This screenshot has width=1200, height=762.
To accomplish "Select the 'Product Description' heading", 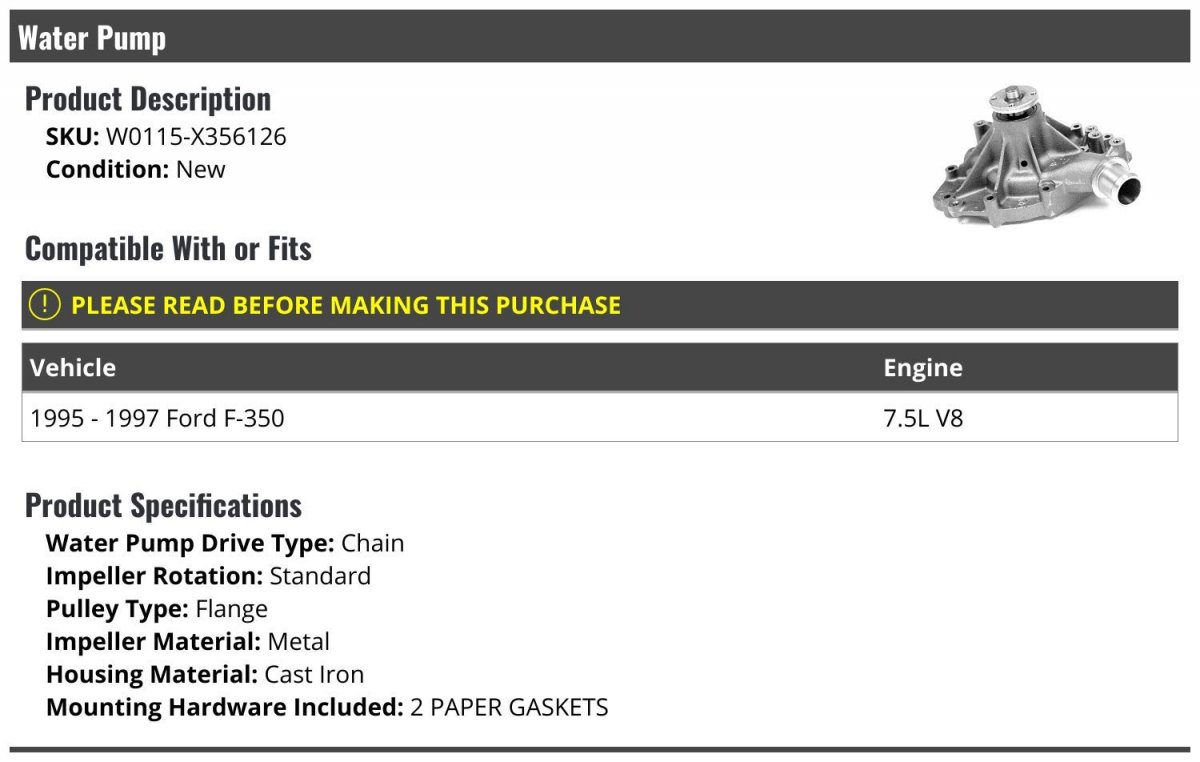I will click(148, 99).
